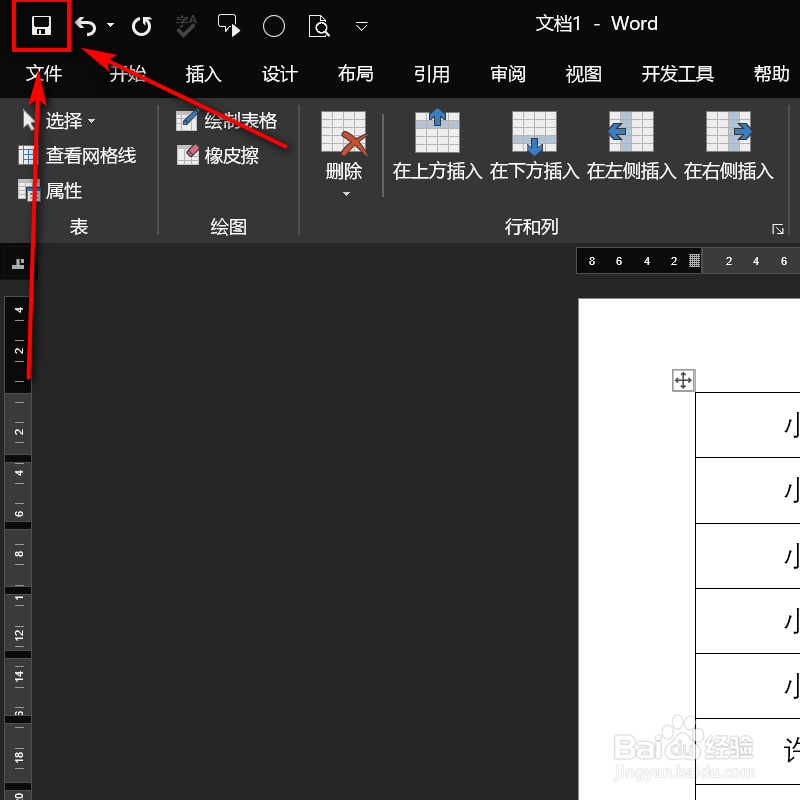Click the speech bubble read-aloud icon
Image resolution: width=800 pixels, height=800 pixels.
(x=229, y=26)
